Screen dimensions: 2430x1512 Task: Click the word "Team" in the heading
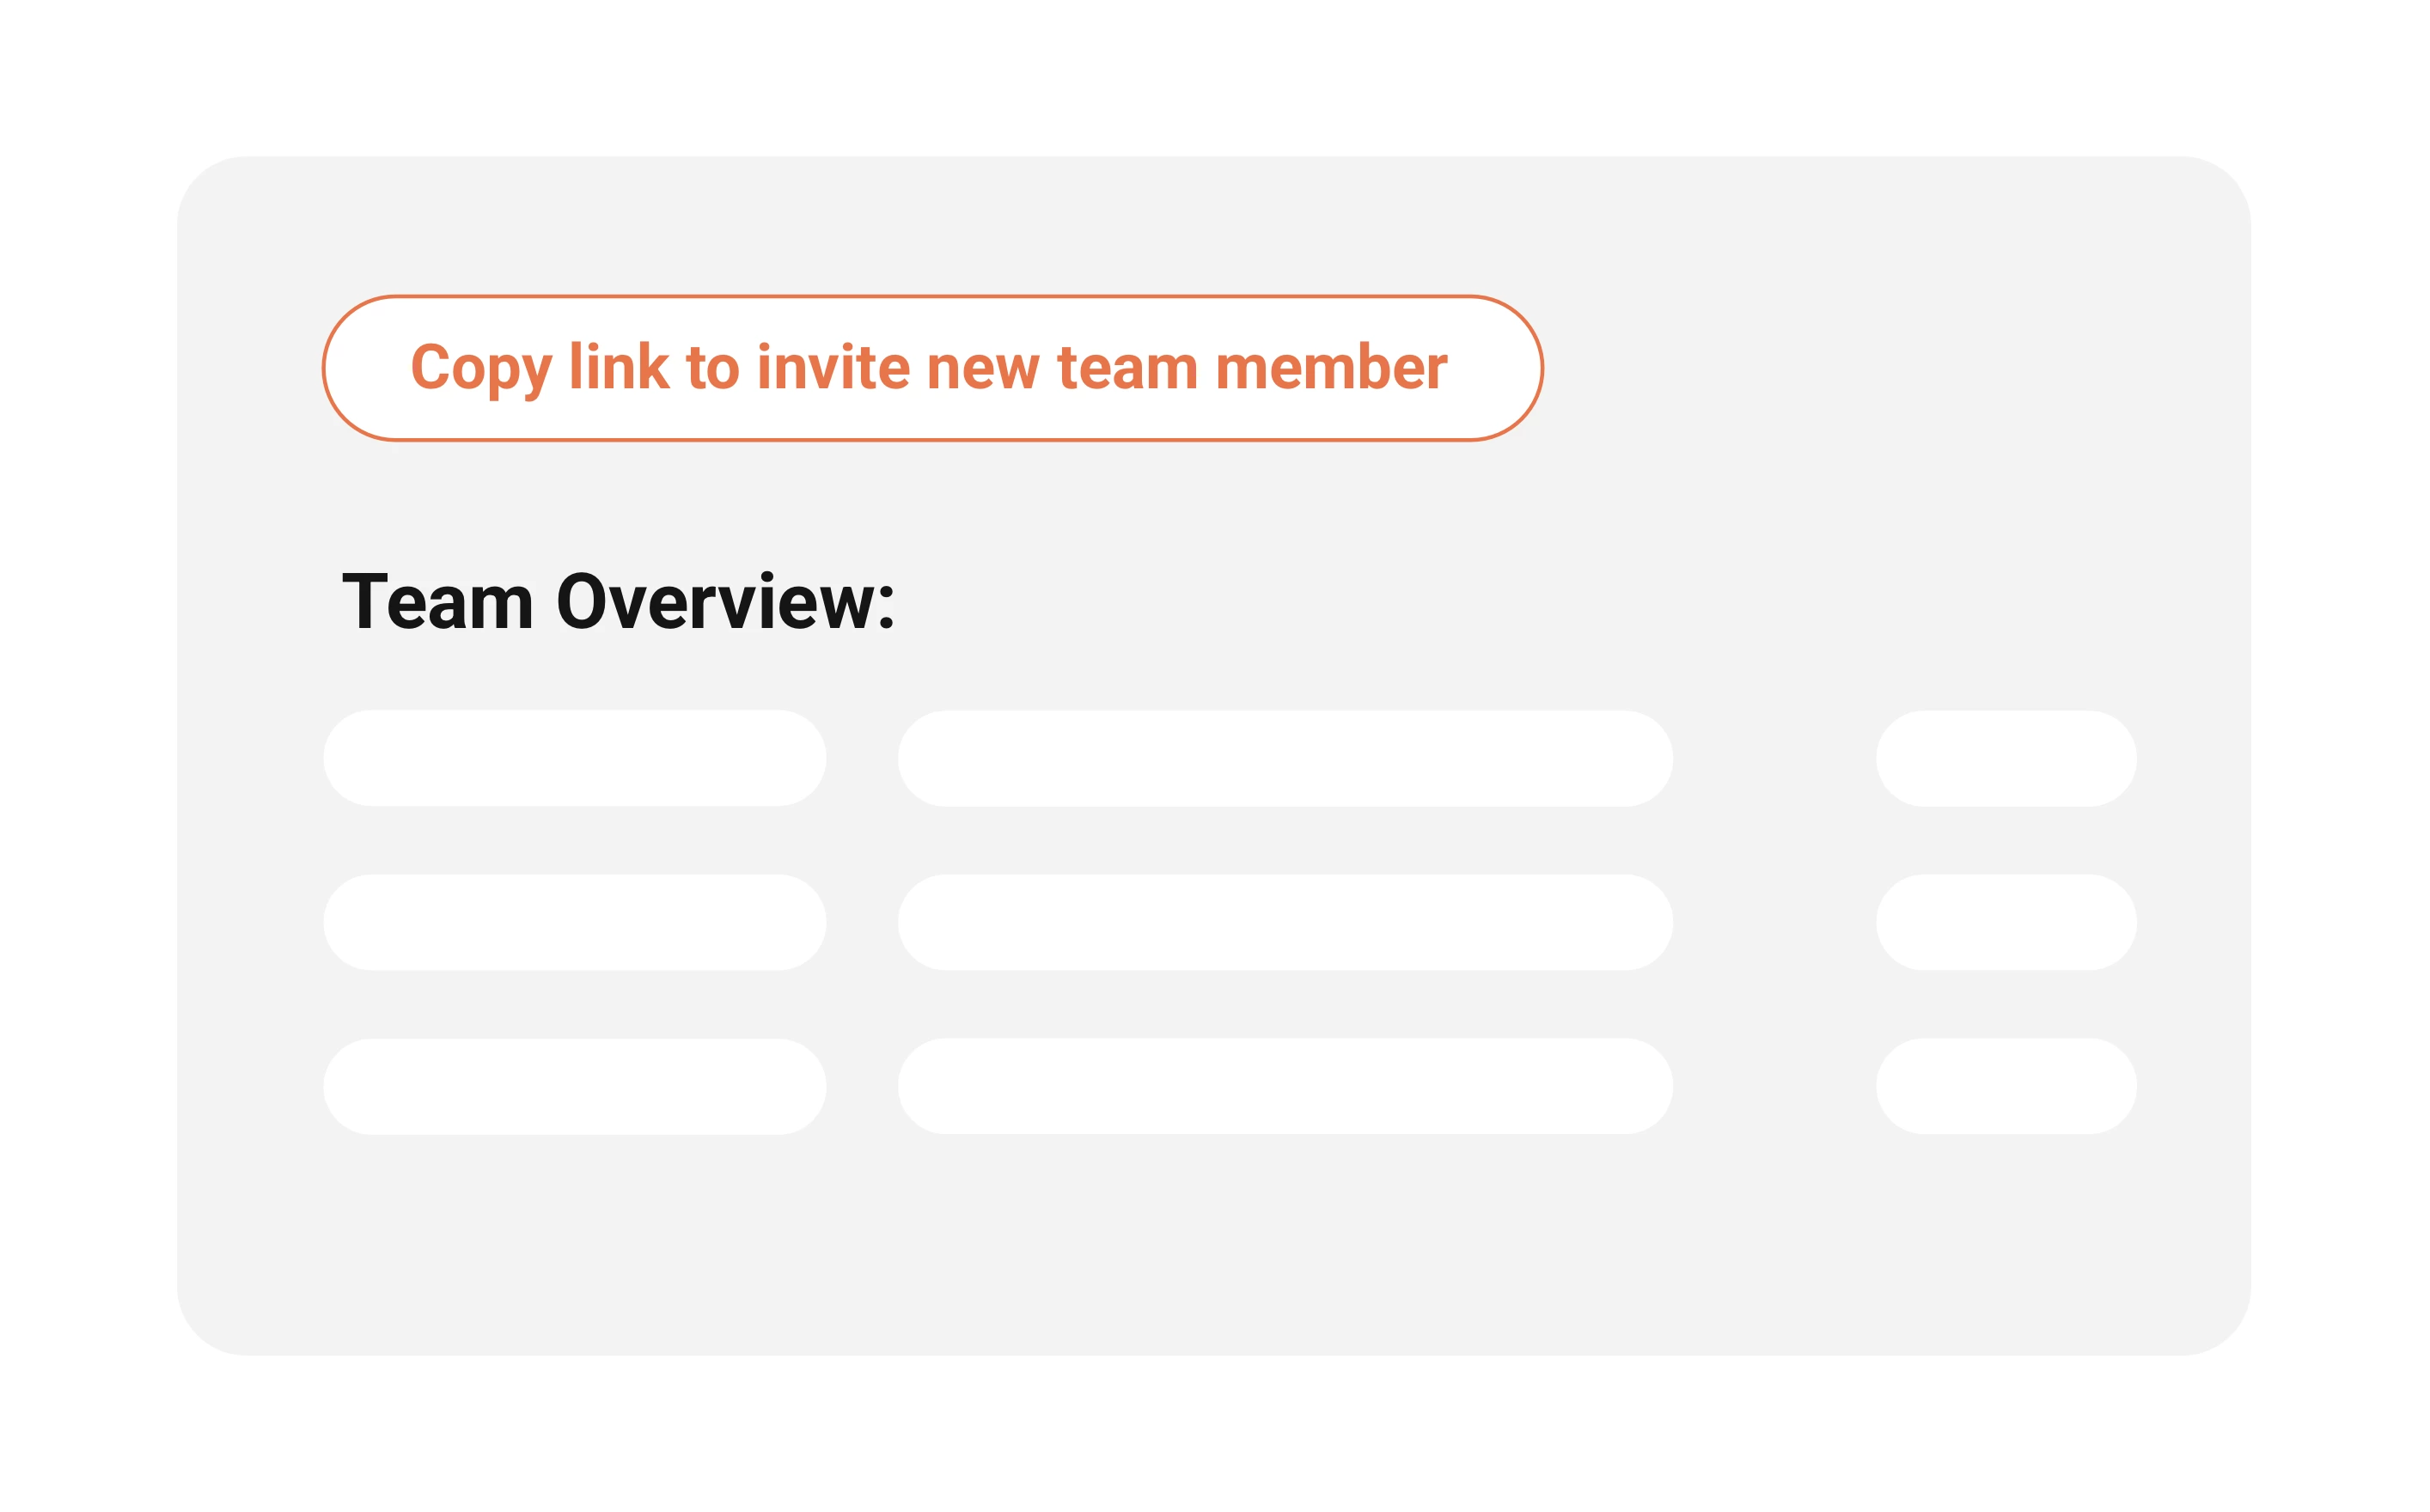point(437,602)
